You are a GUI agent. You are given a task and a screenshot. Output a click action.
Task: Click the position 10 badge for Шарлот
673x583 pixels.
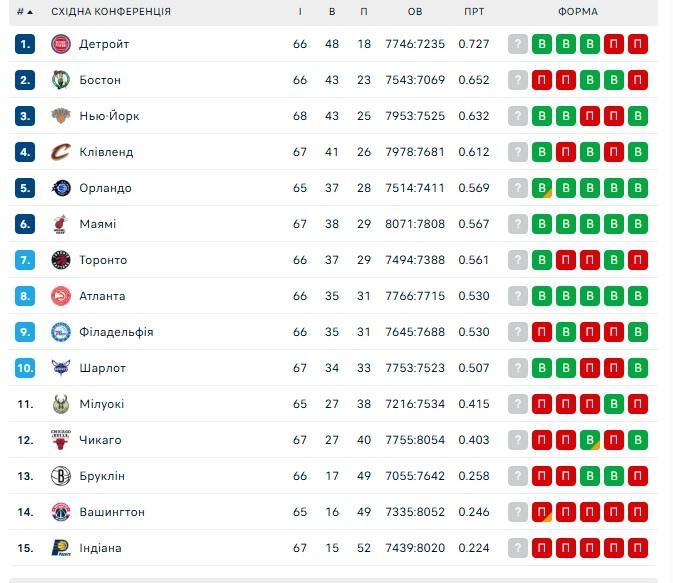[x=25, y=368]
